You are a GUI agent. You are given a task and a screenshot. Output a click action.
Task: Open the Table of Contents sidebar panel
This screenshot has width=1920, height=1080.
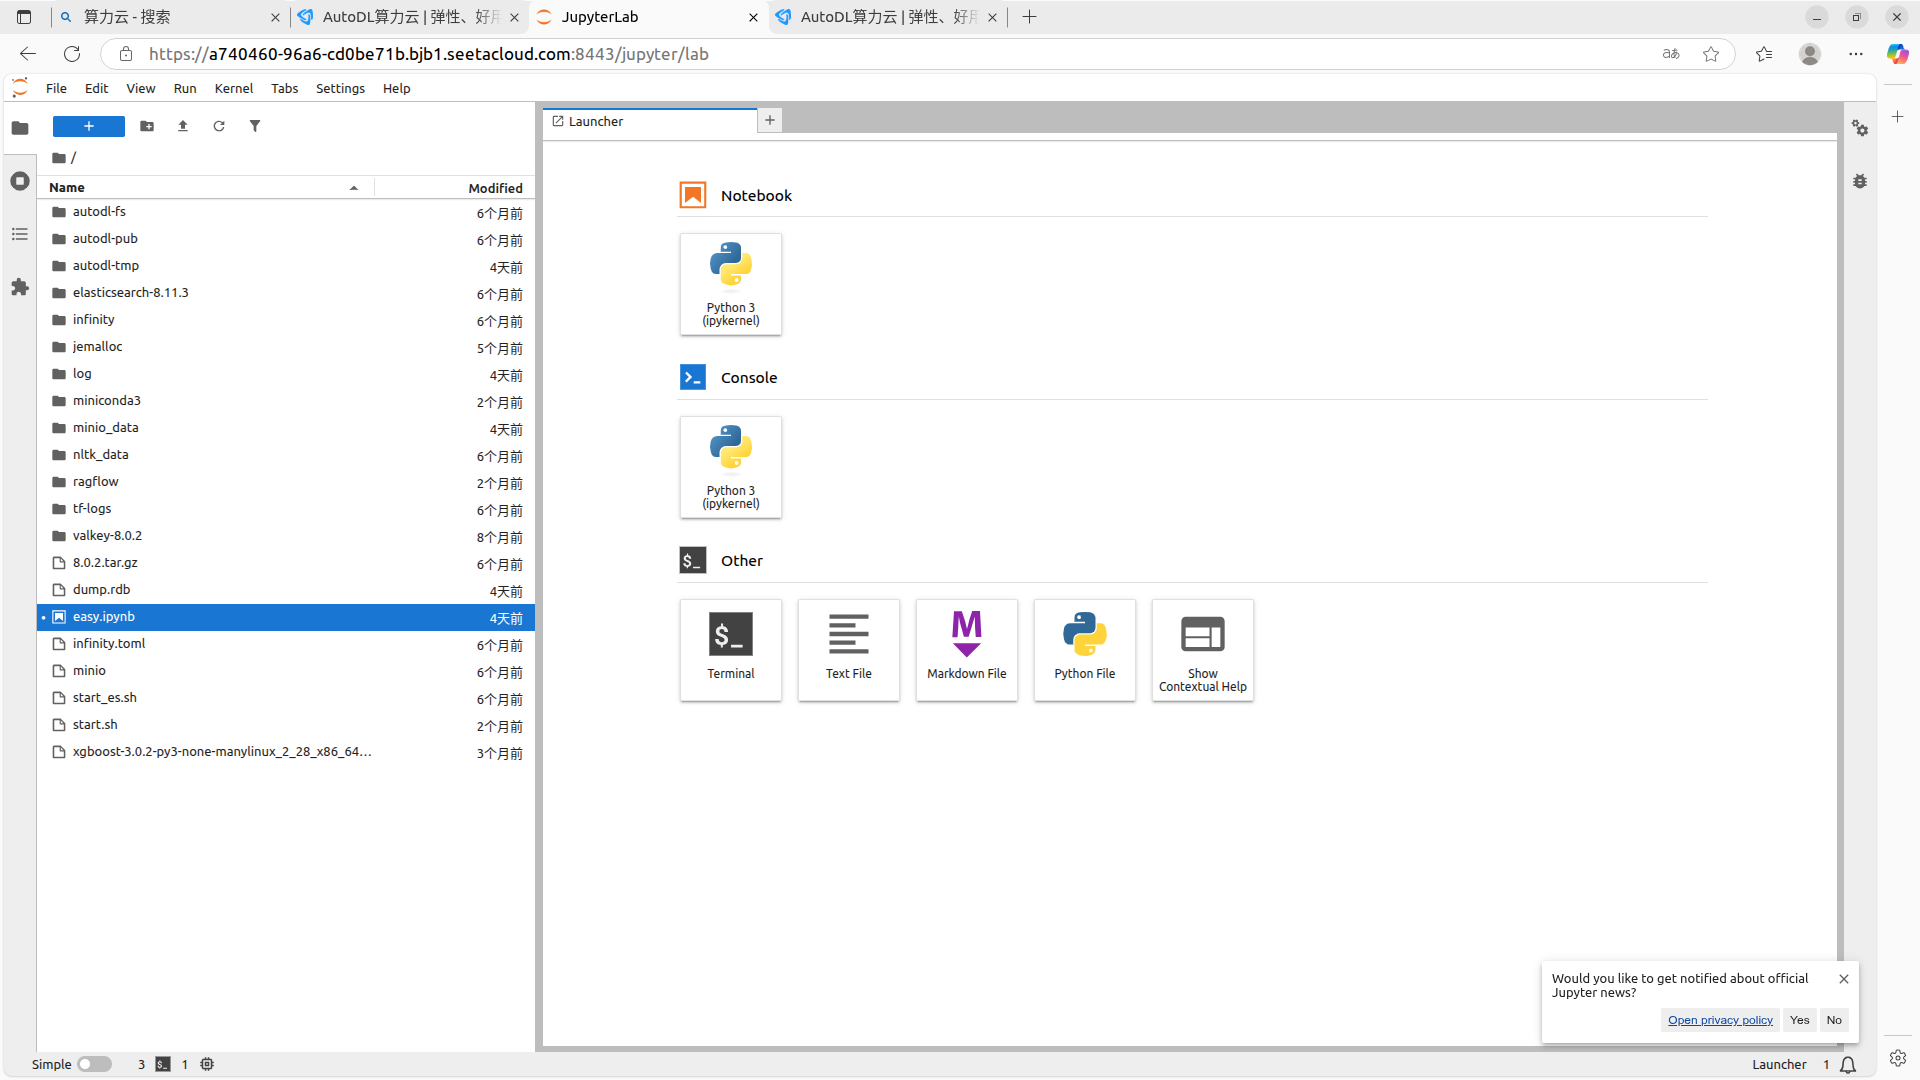(x=20, y=234)
